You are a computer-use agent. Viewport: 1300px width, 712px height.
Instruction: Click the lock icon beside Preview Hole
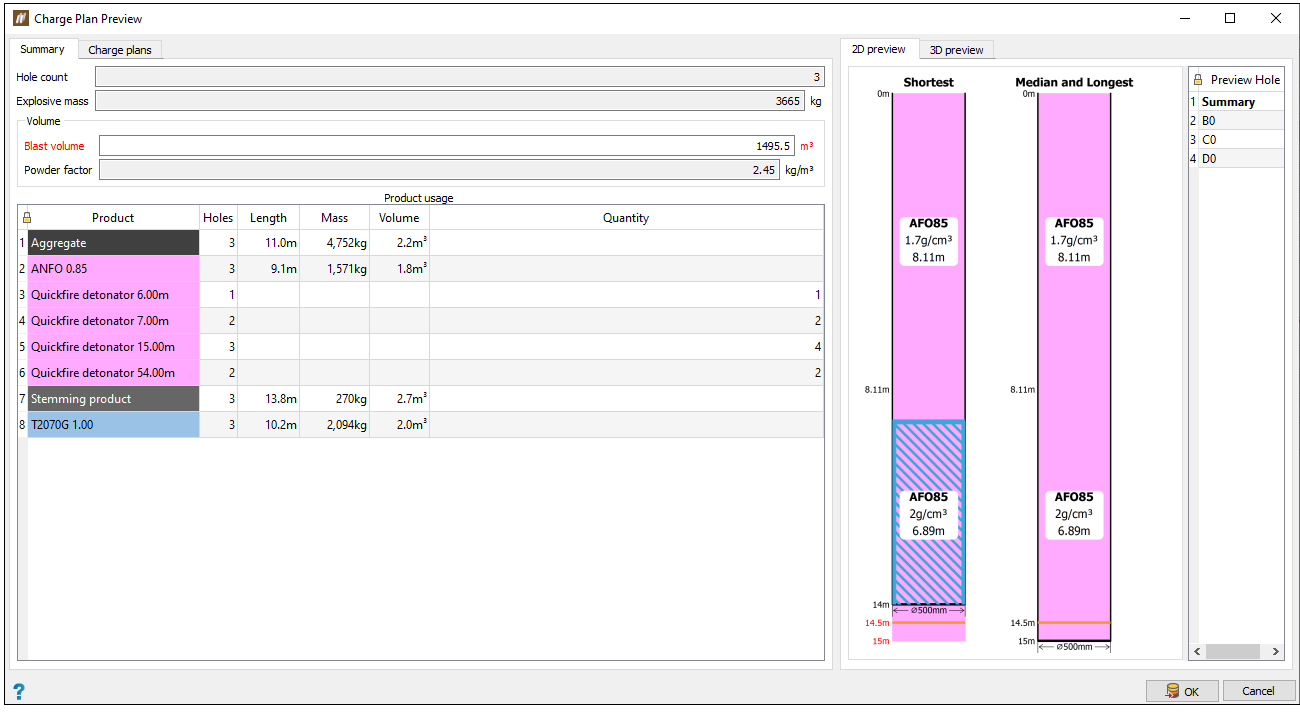click(1198, 80)
